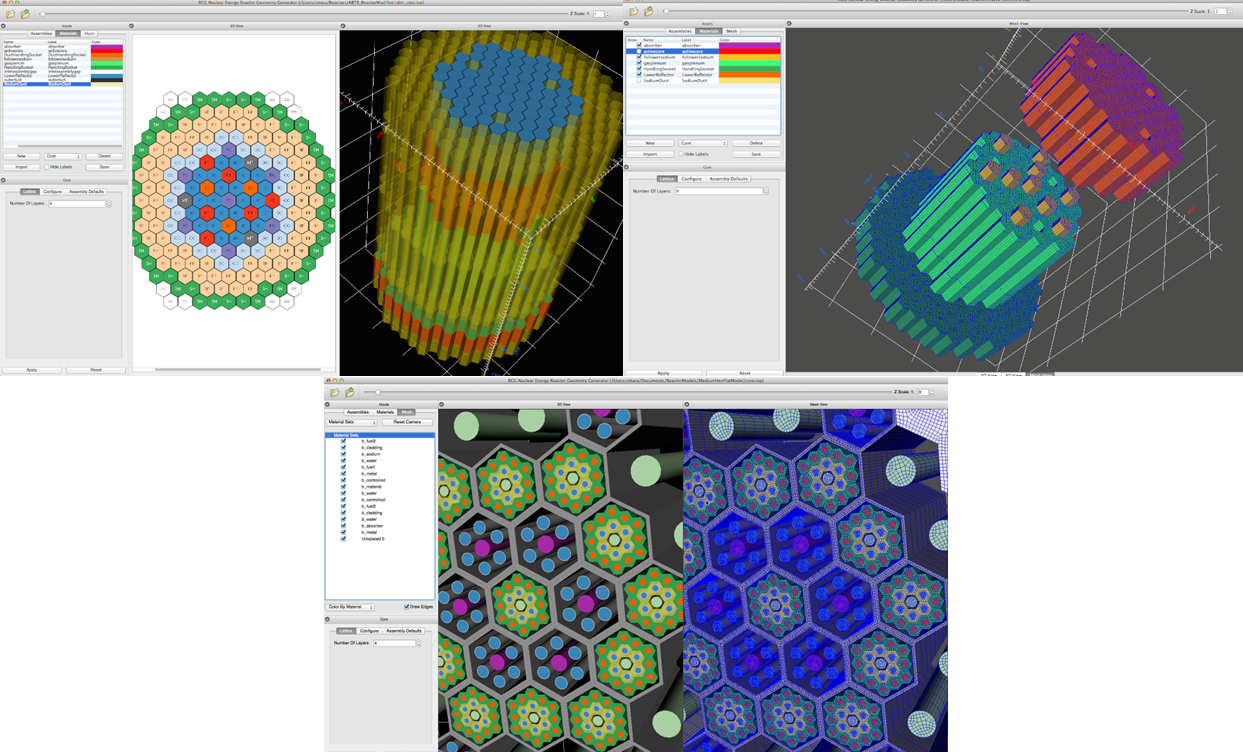Click 2D View panel float icon in top-left window

coord(131,26)
